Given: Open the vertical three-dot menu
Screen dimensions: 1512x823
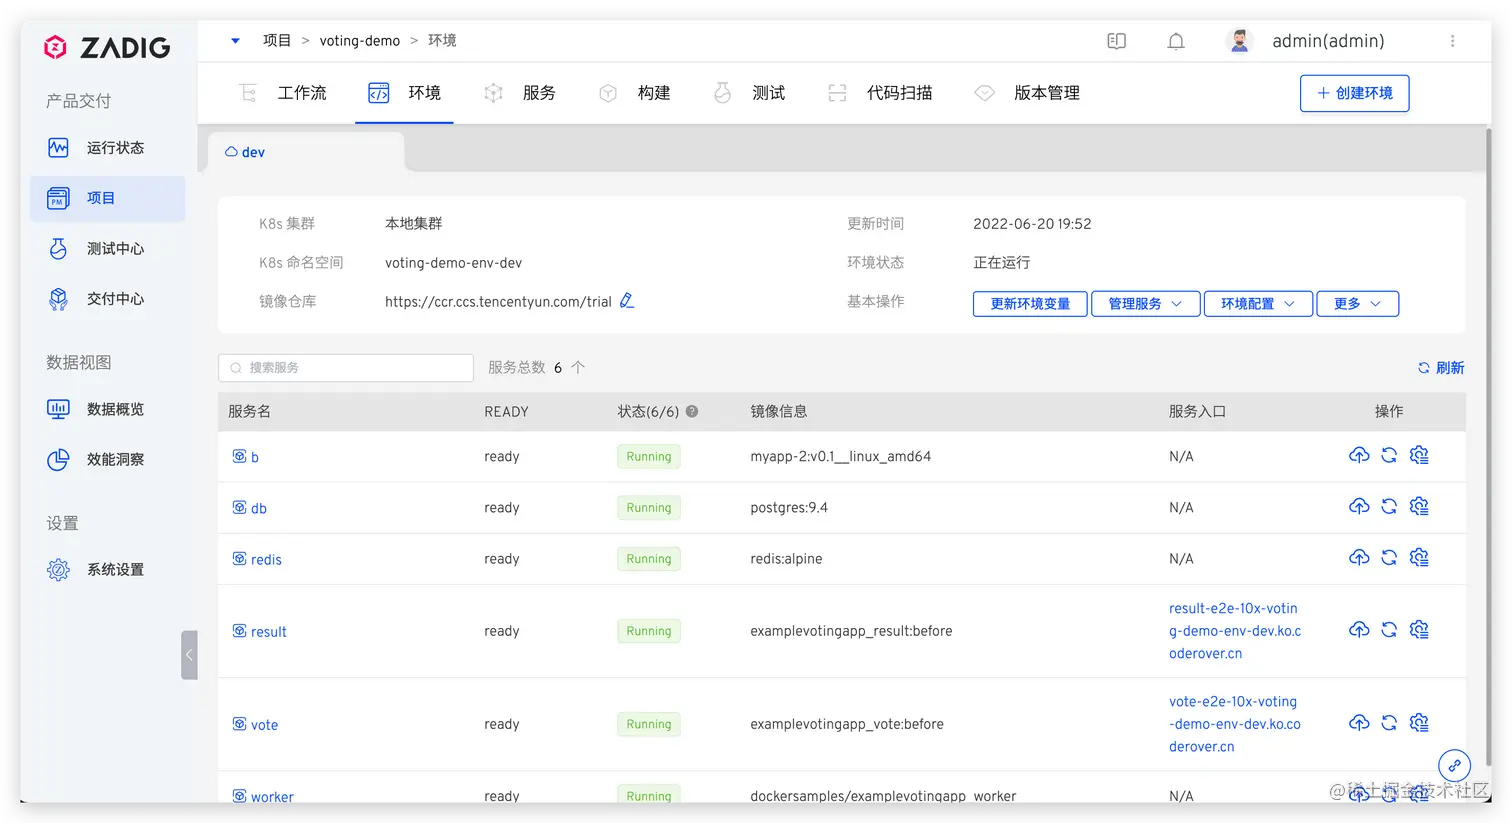Looking at the screenshot, I should [x=1453, y=41].
